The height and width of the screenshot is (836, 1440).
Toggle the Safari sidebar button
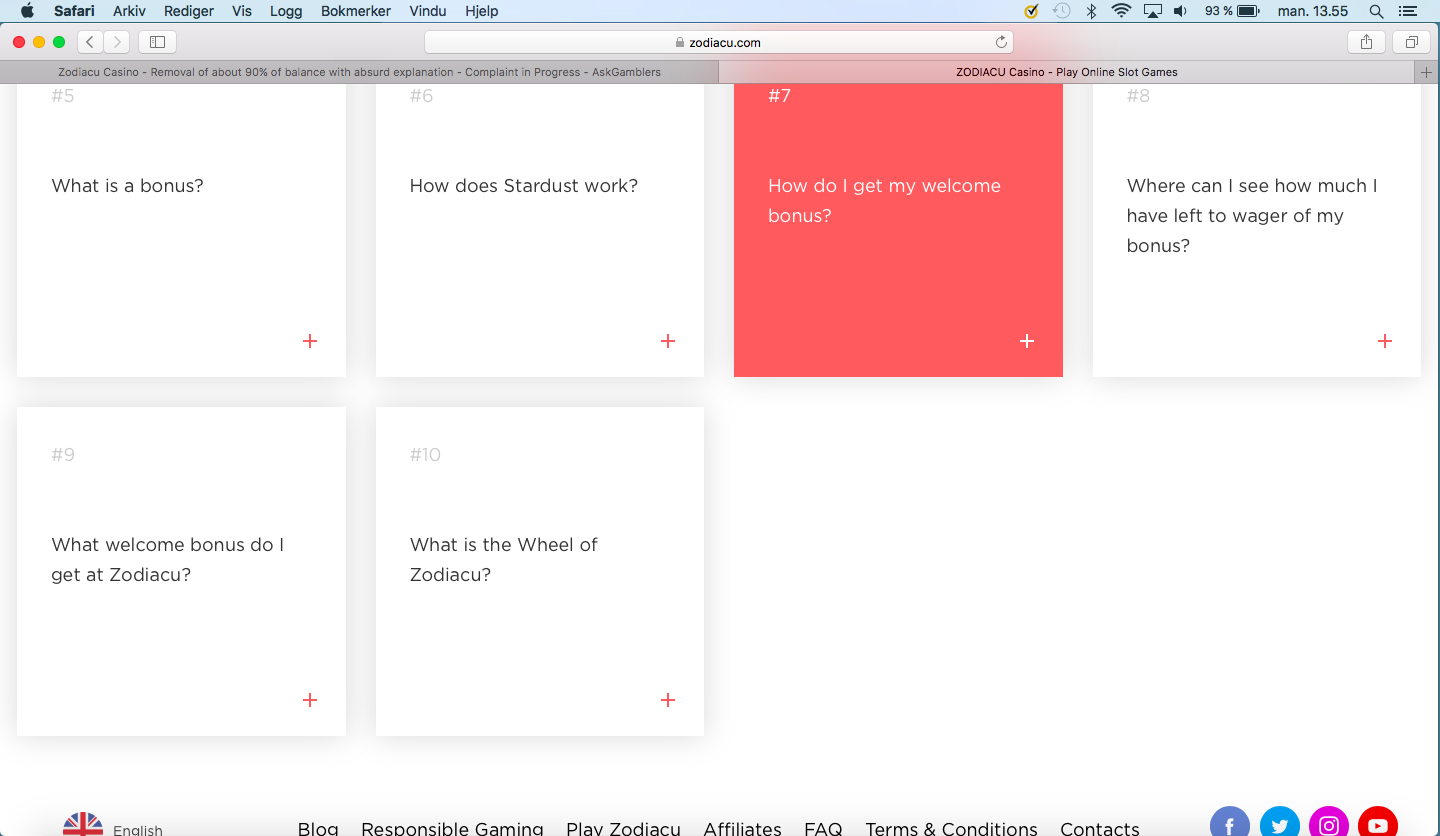[x=157, y=42]
